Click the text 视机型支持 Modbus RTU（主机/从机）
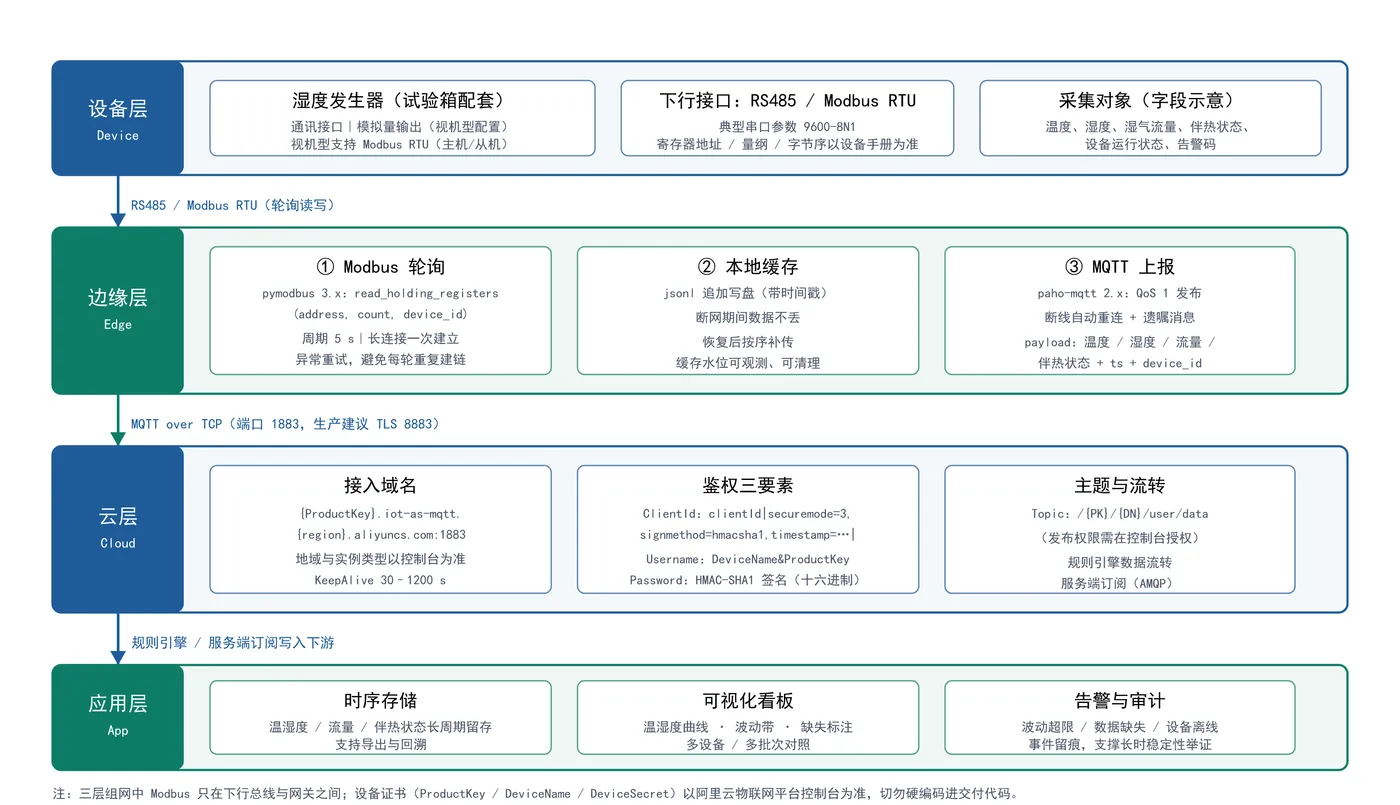1400x805 pixels. pyautogui.click(x=402, y=144)
